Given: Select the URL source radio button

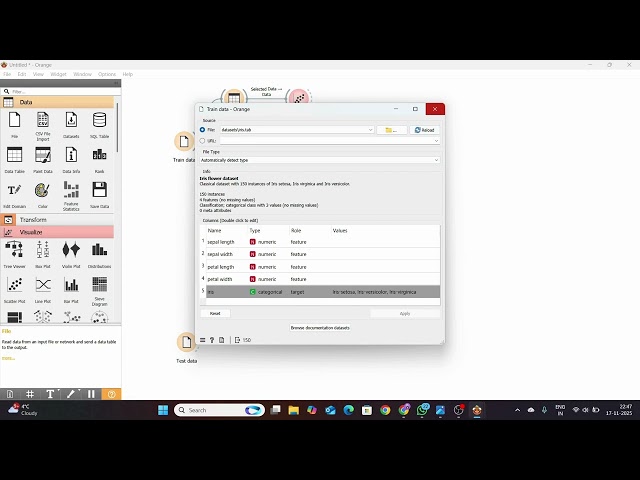Looking at the screenshot, I should click(x=202, y=140).
